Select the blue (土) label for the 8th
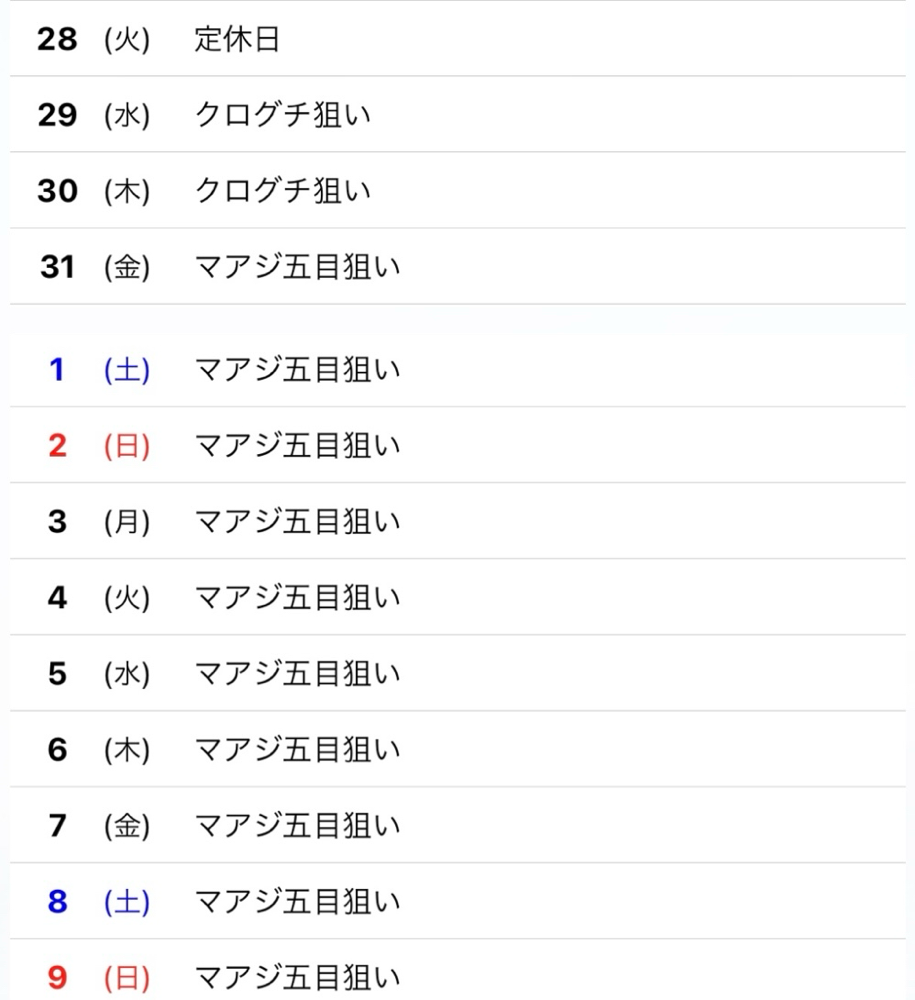Screen dimensions: 915x1000 point(127,902)
